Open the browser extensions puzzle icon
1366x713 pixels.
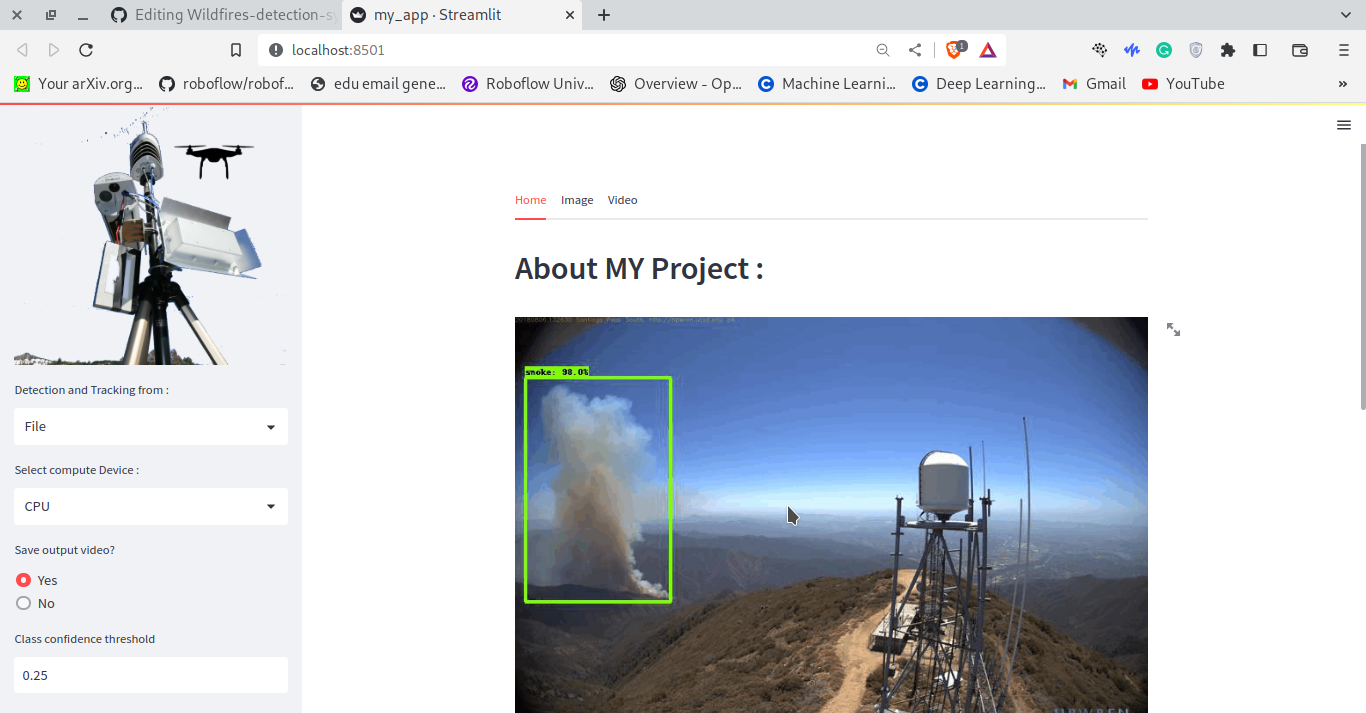click(x=1227, y=49)
